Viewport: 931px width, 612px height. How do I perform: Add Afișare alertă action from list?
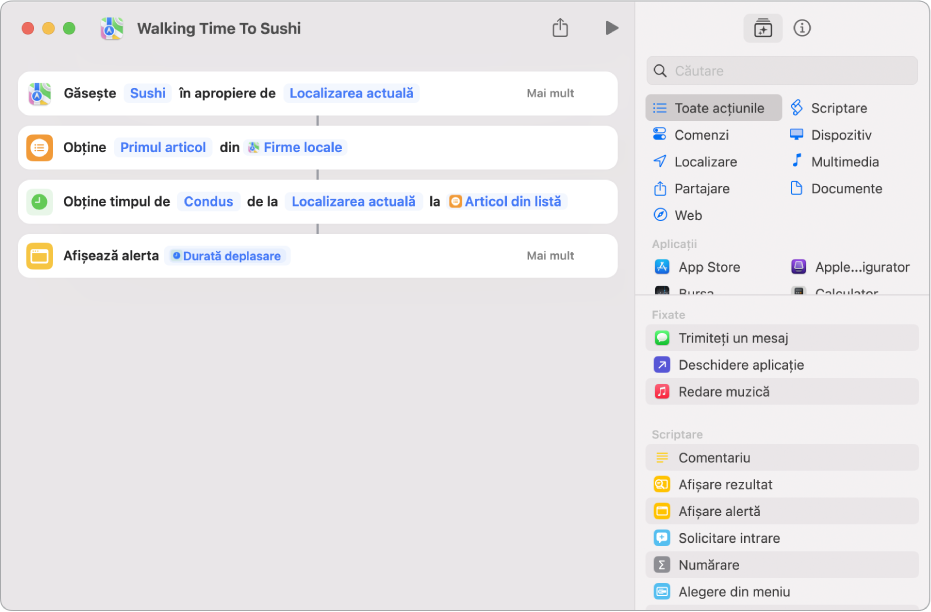(x=782, y=511)
